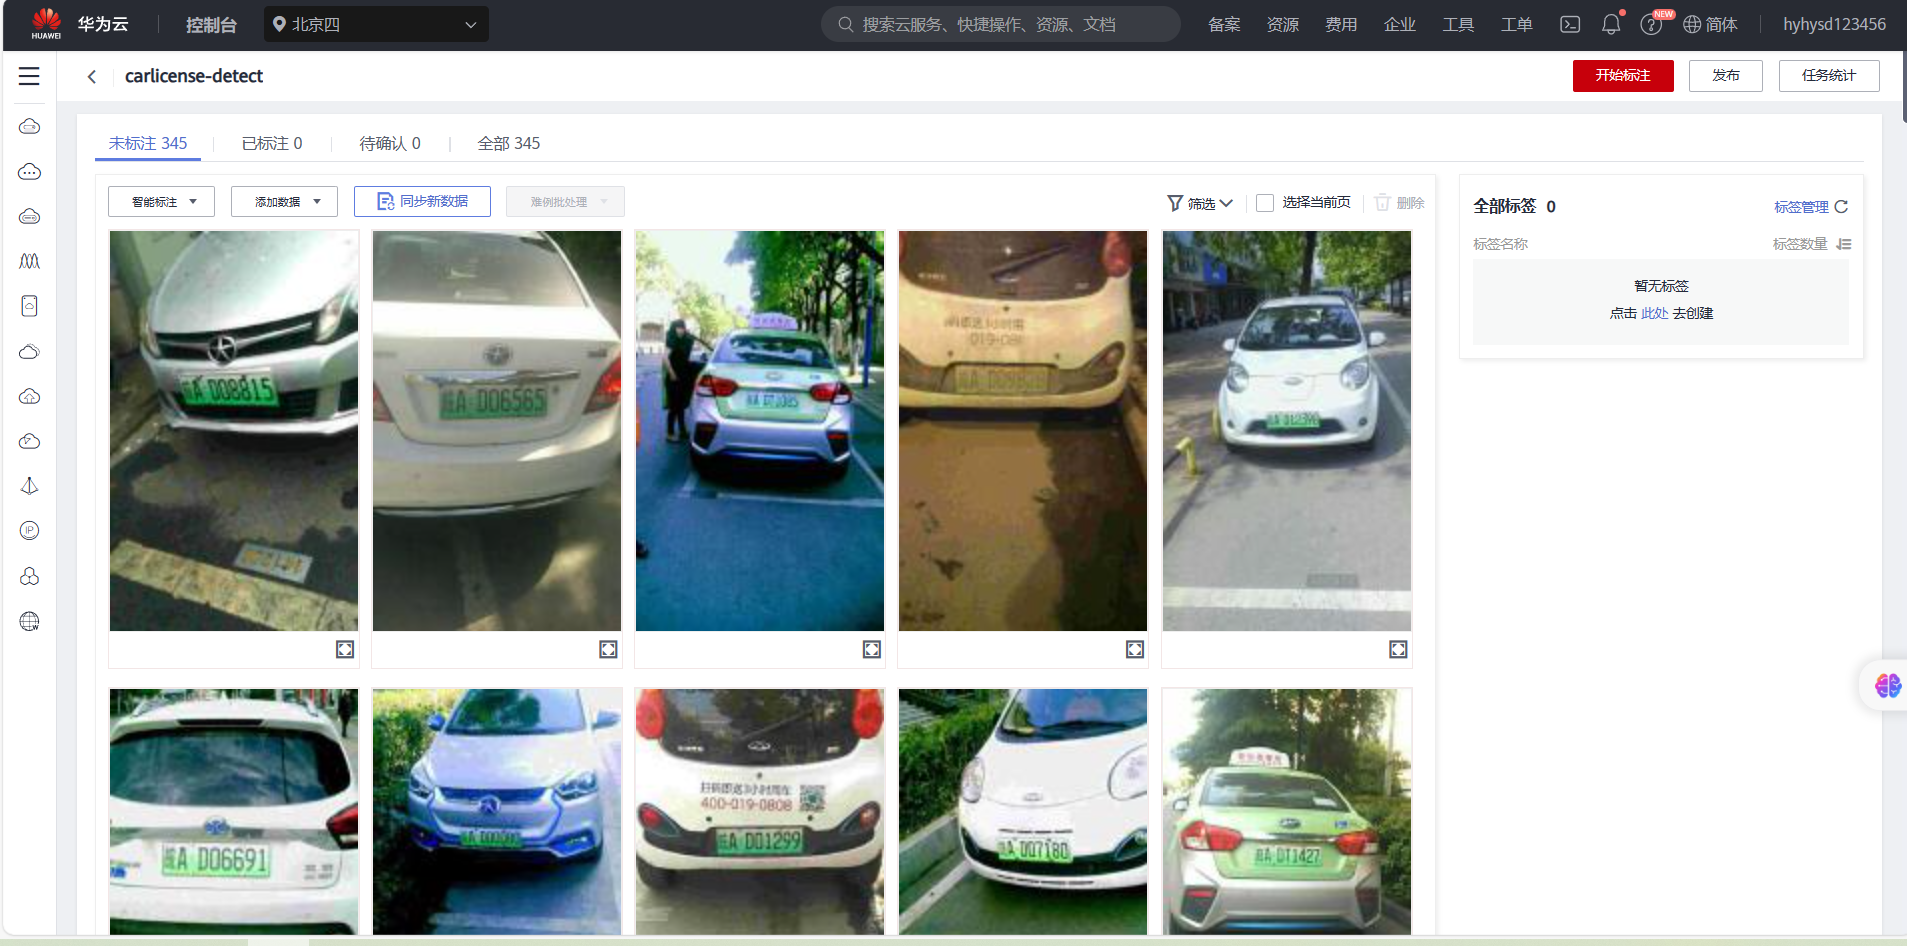Select the silver car D08815 thumbnail
The image size is (1907, 946).
234,431
